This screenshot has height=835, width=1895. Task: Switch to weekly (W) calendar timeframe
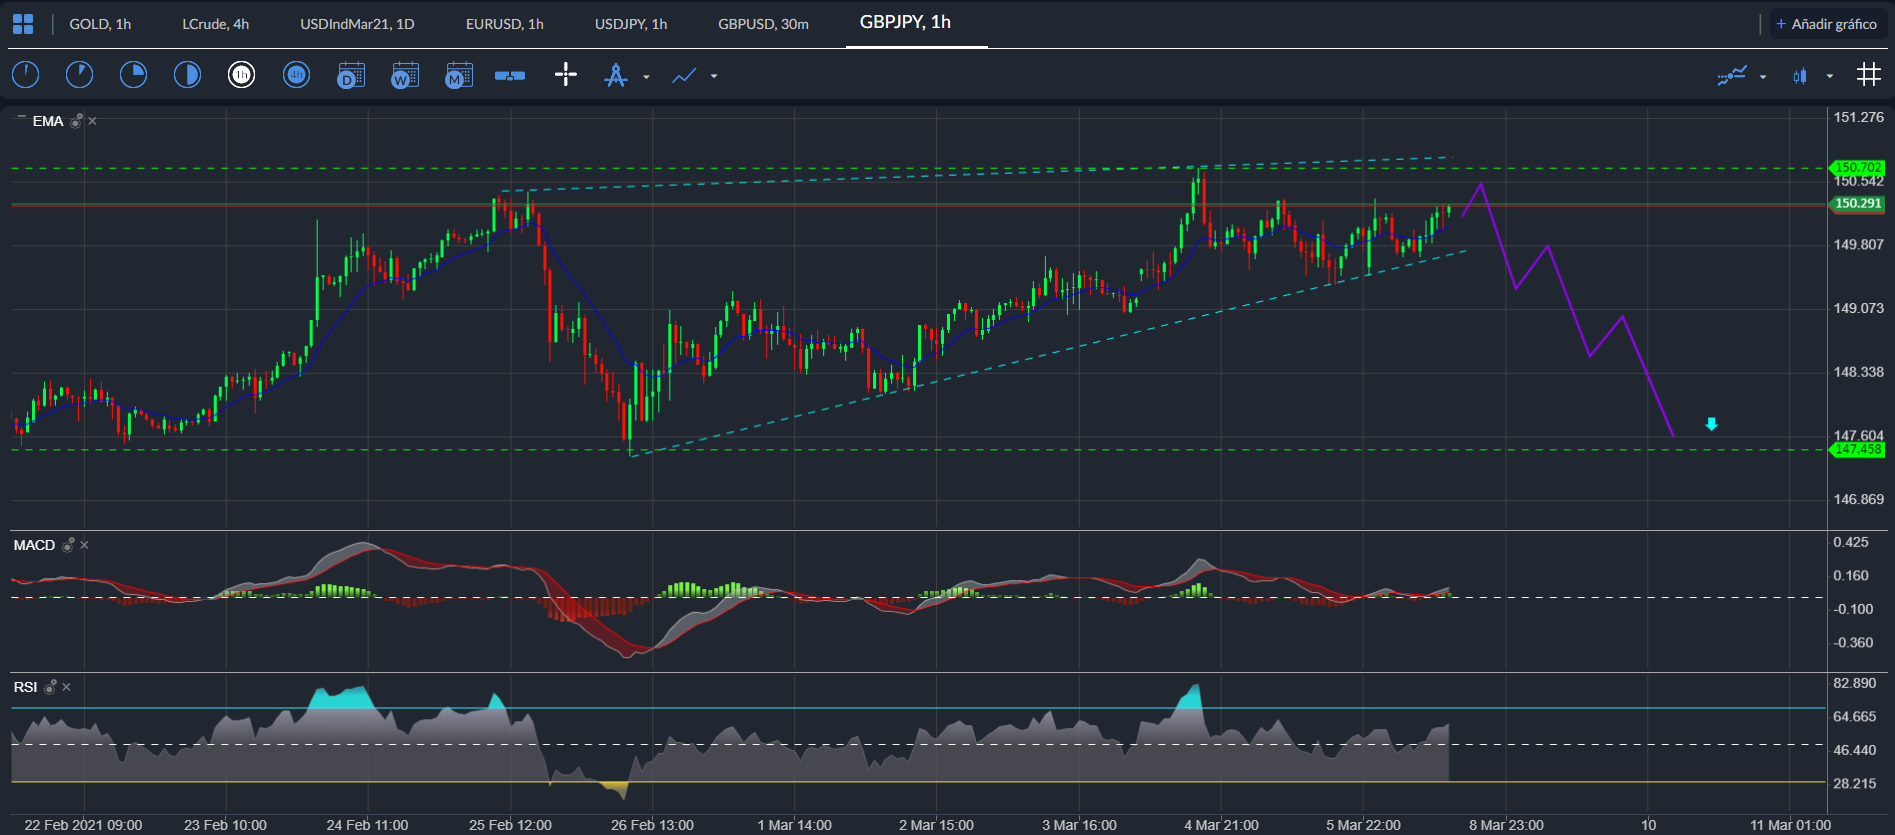point(405,75)
